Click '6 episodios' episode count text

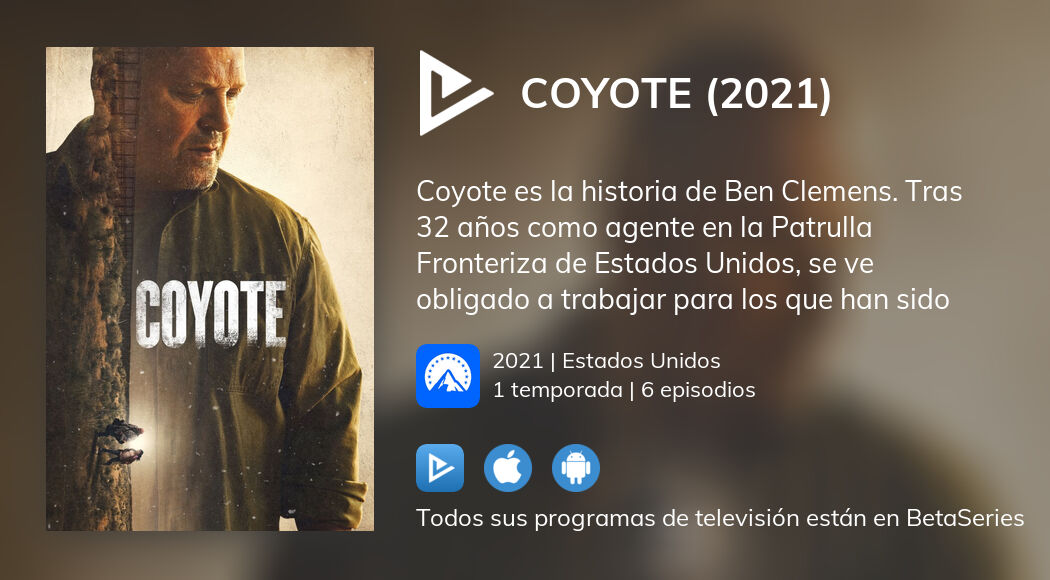pyautogui.click(x=698, y=390)
